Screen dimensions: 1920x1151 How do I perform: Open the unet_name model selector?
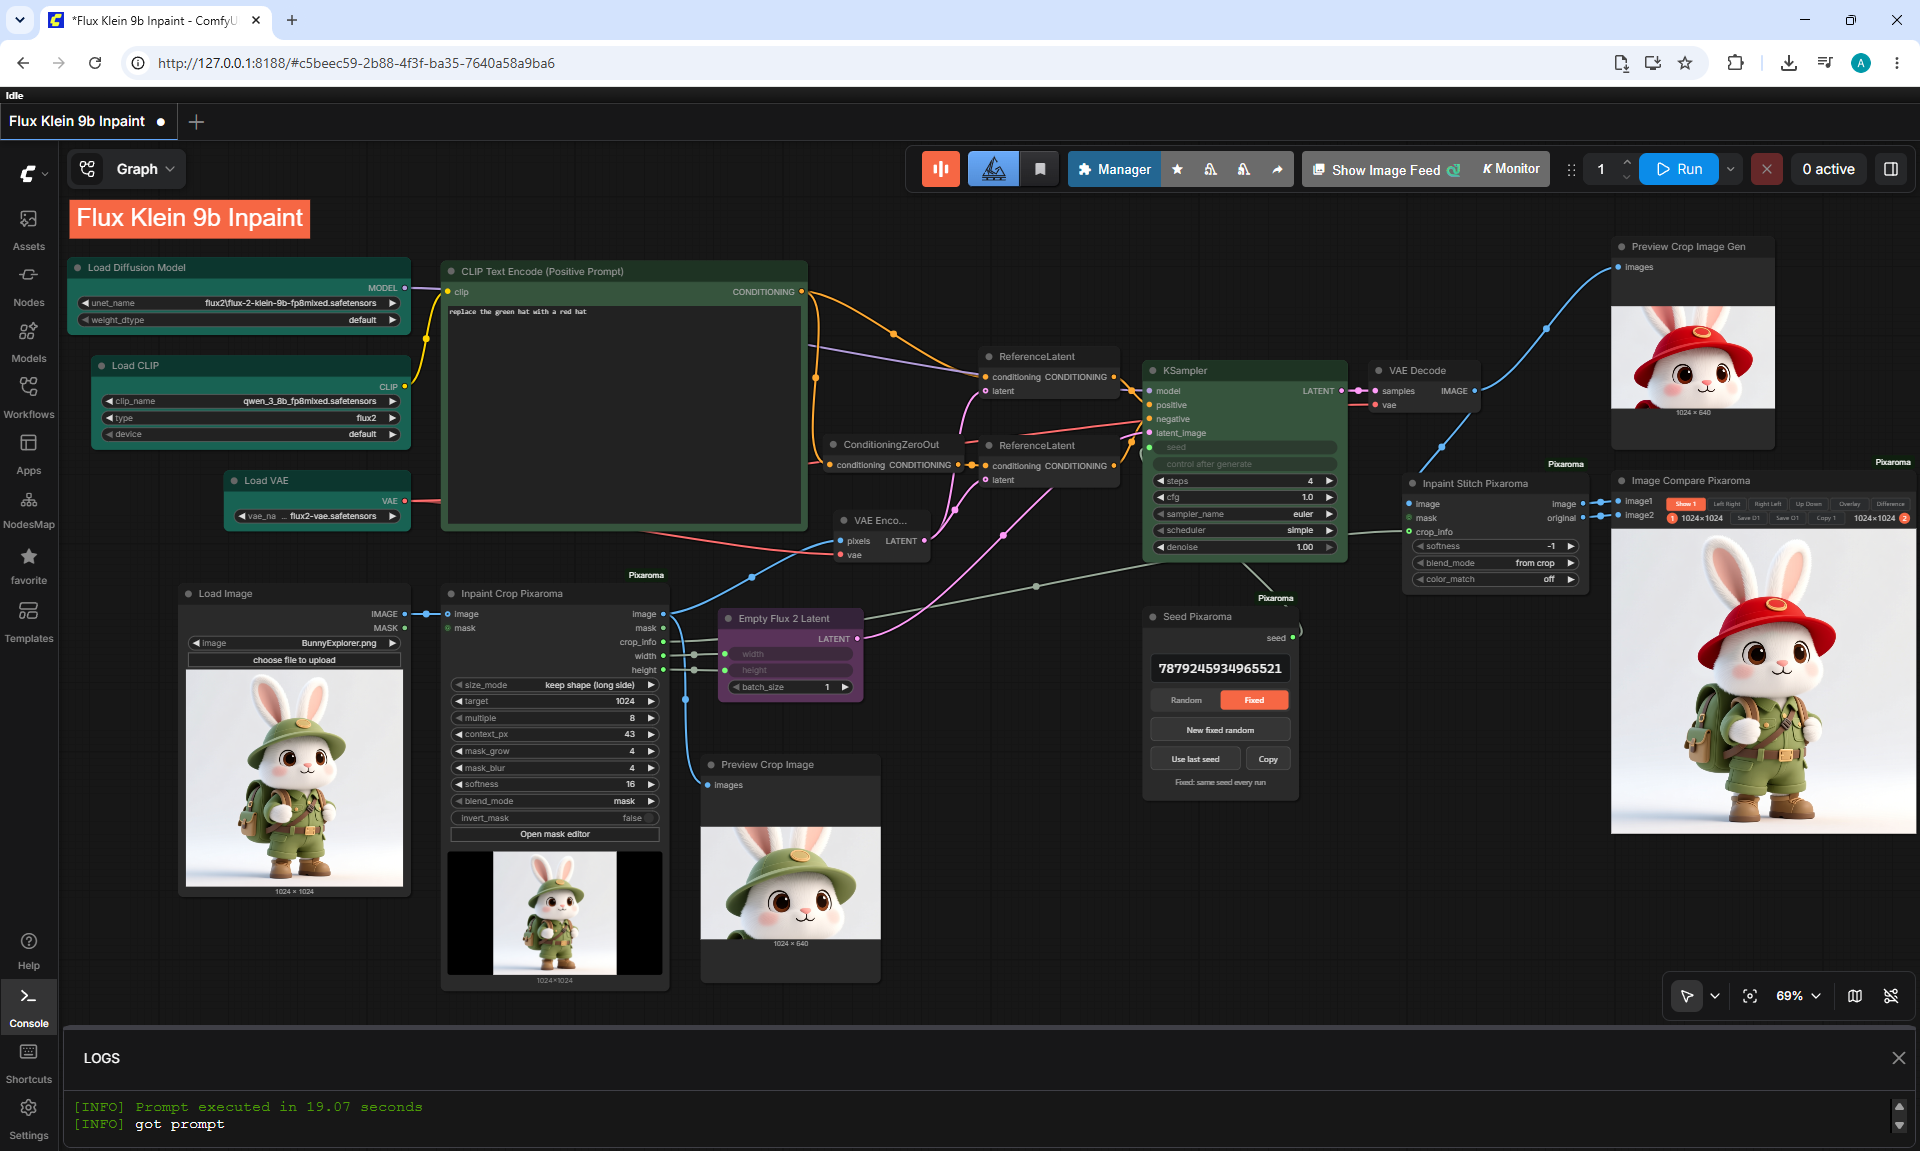[239, 303]
